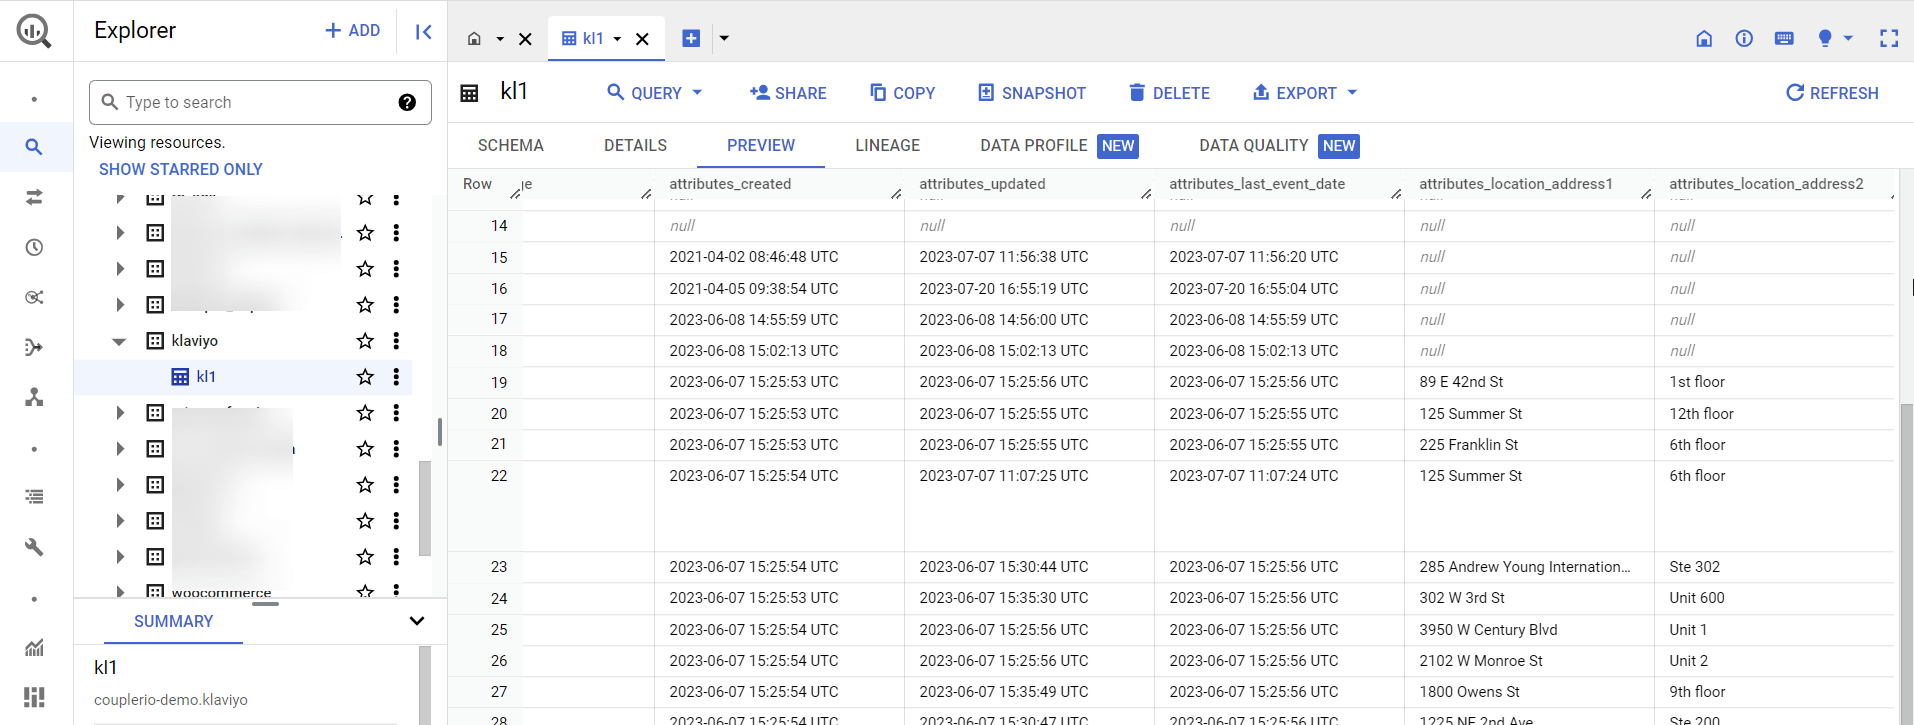
Task: Star the dataset just below kl1
Action: coord(365,413)
